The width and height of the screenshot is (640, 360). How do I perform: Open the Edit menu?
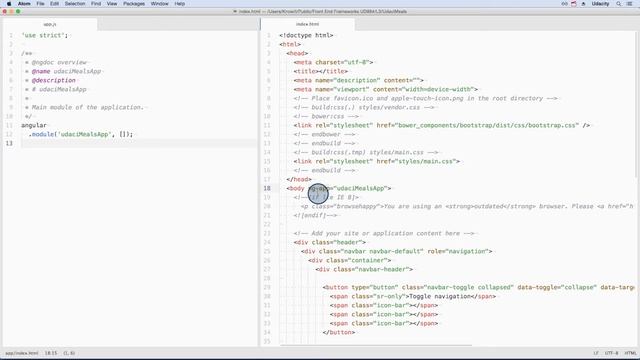pos(54,4)
